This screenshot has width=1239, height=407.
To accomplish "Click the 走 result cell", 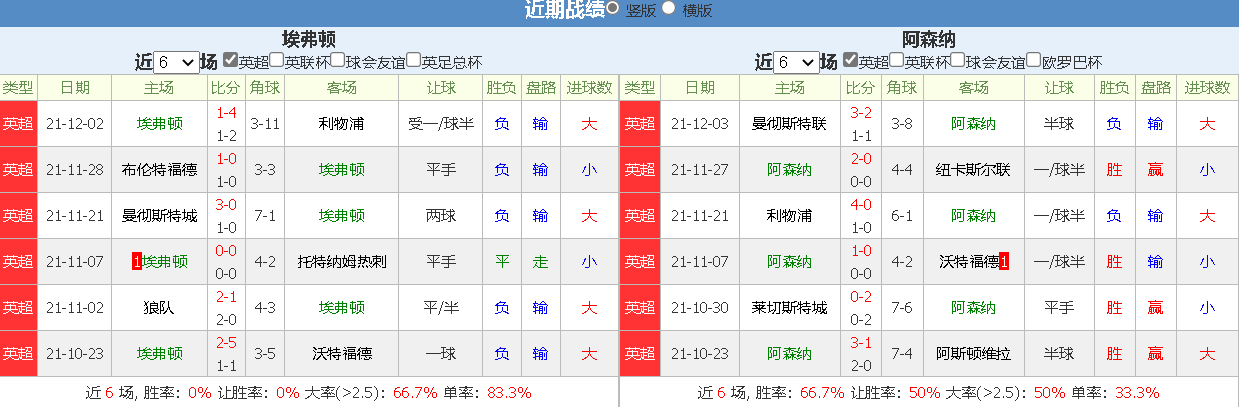I will point(540,262).
